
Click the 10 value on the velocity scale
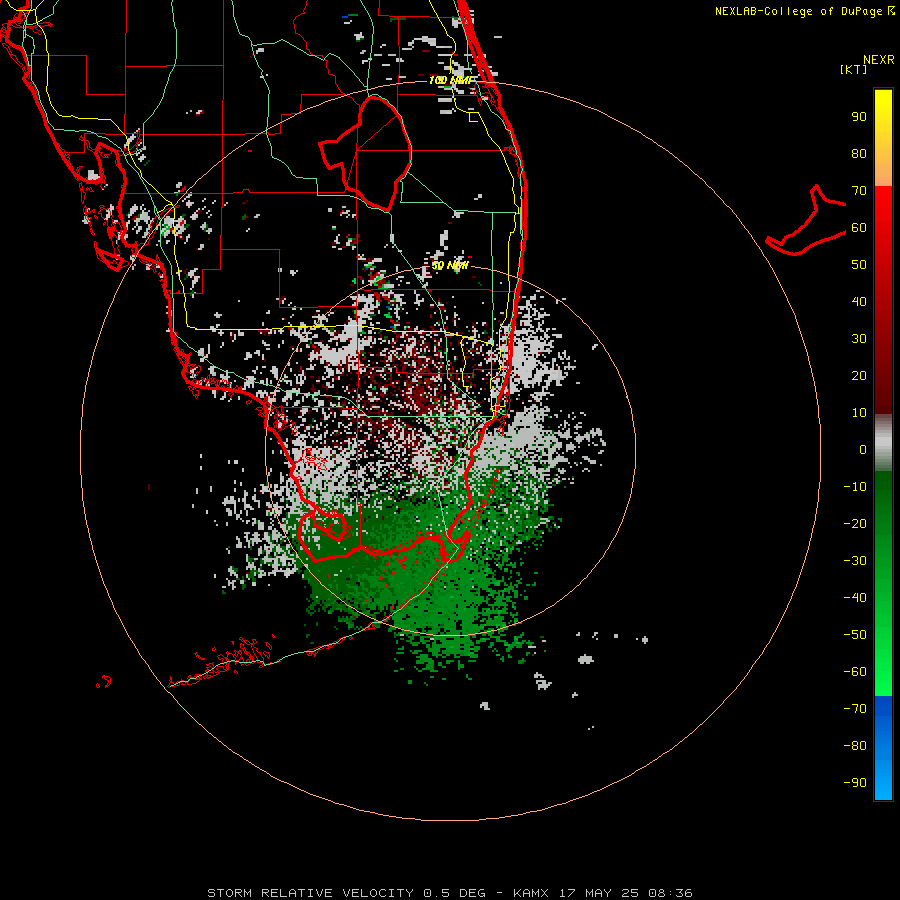[x=859, y=413]
